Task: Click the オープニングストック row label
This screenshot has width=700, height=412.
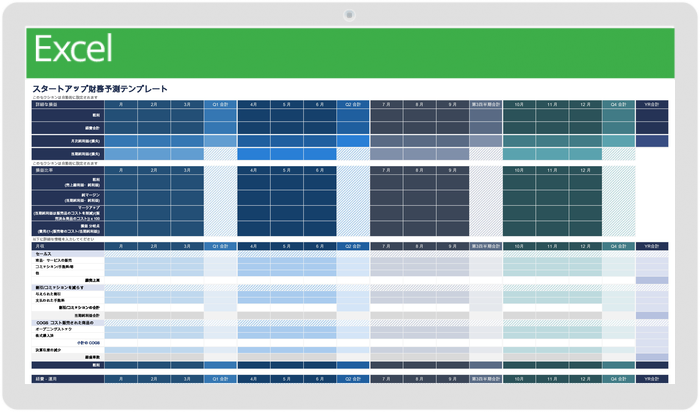Action: click(57, 330)
